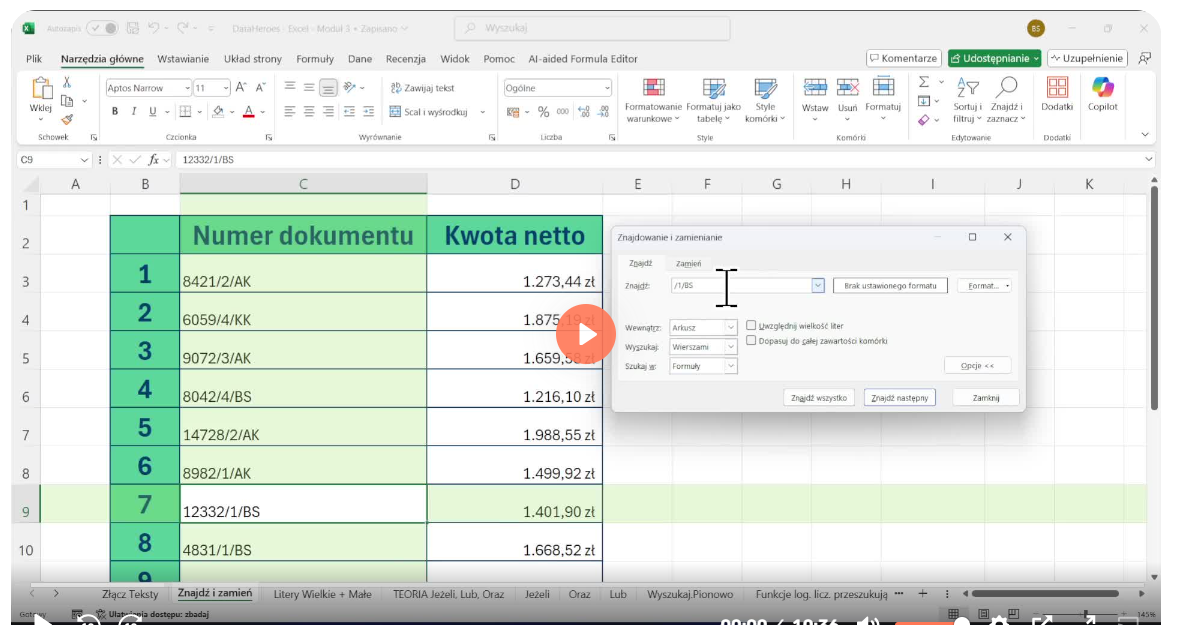This screenshot has height=625, width=1194.
Task: Click the Fill color bucket icon
Action: click(x=219, y=112)
